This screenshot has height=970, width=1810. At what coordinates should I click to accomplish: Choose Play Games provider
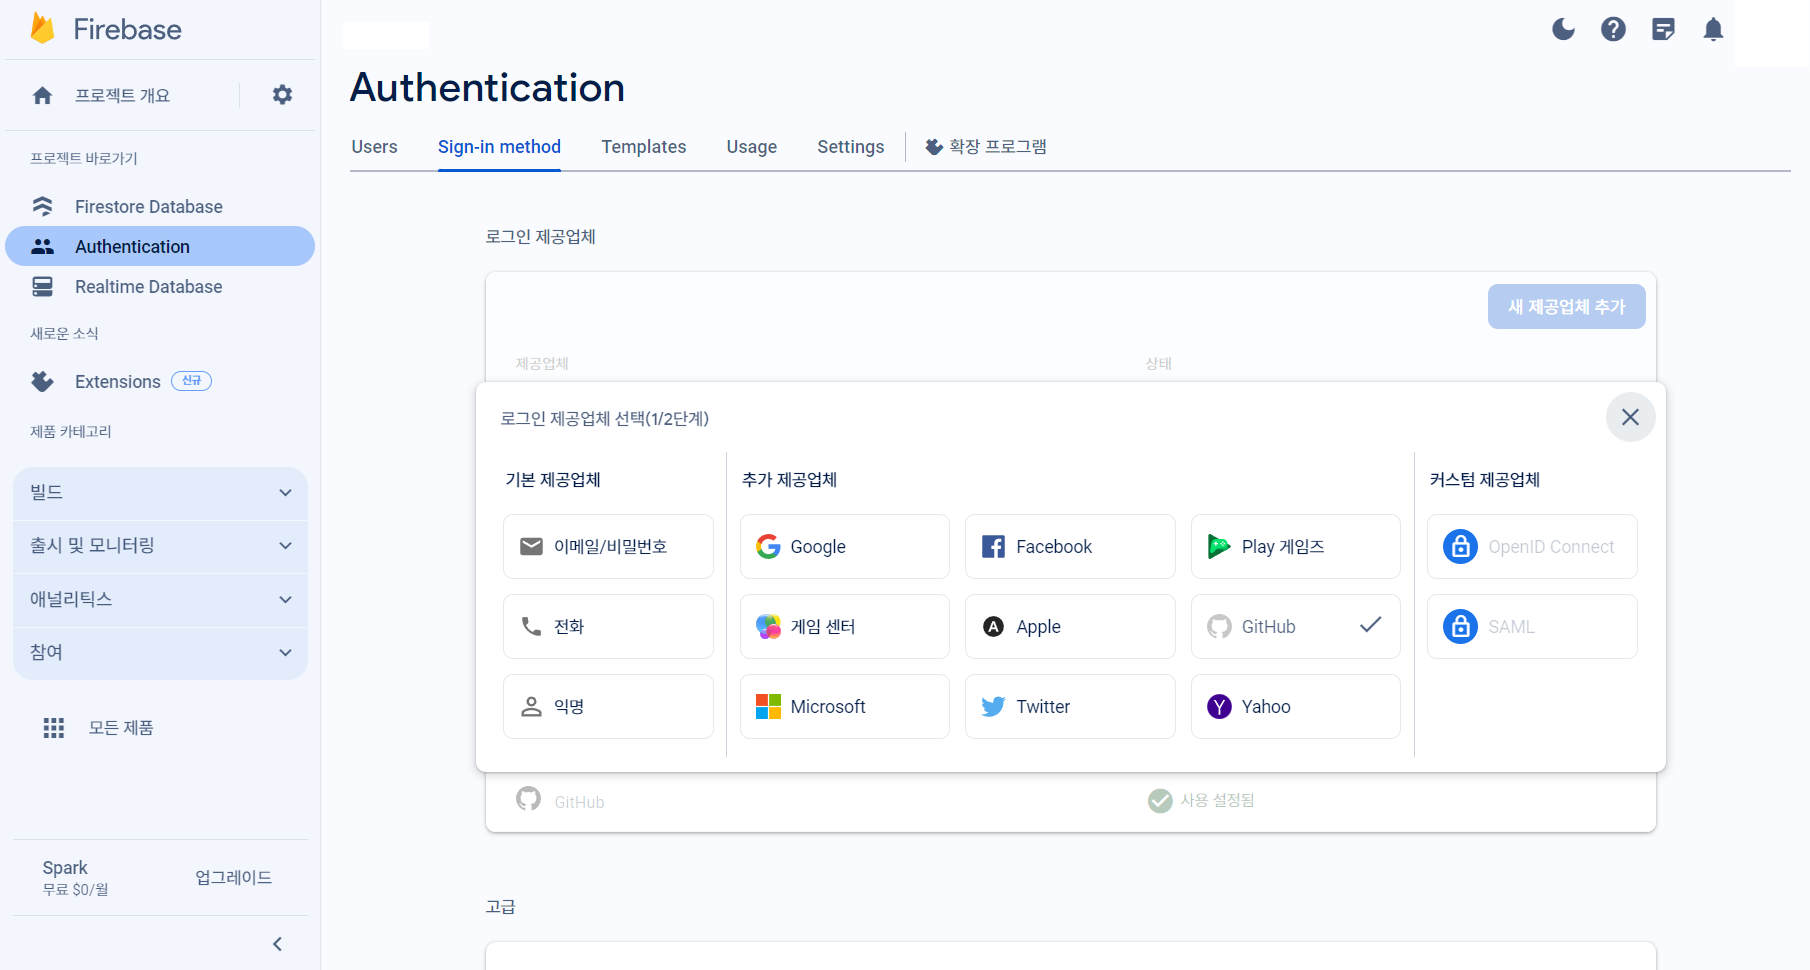tap(1295, 546)
